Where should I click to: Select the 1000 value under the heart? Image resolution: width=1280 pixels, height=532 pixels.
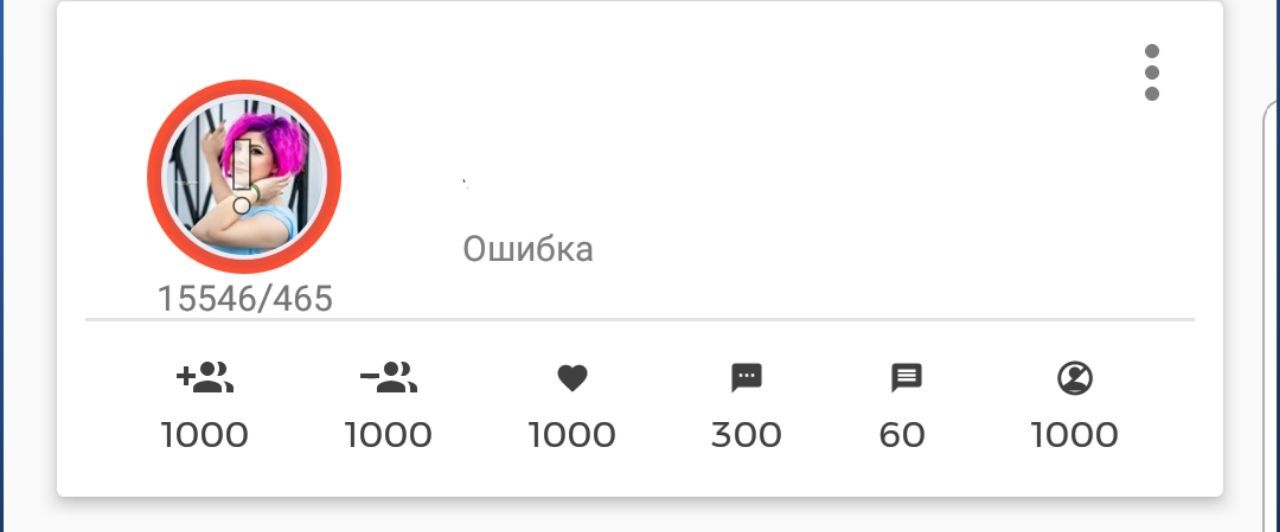pyautogui.click(x=572, y=435)
